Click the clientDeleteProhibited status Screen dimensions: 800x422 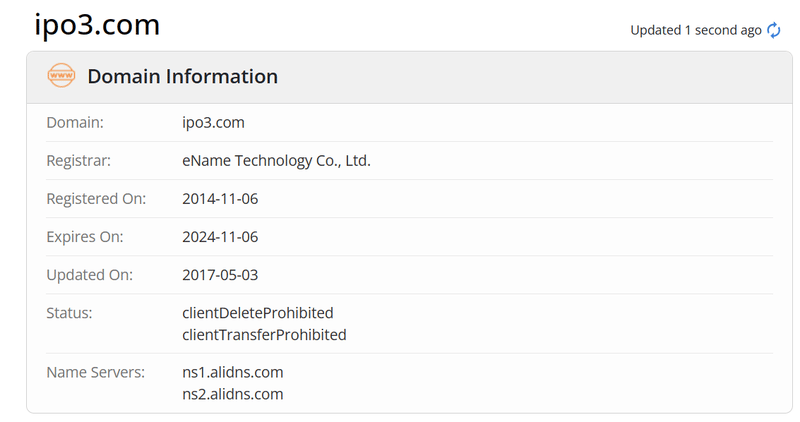[x=258, y=313]
